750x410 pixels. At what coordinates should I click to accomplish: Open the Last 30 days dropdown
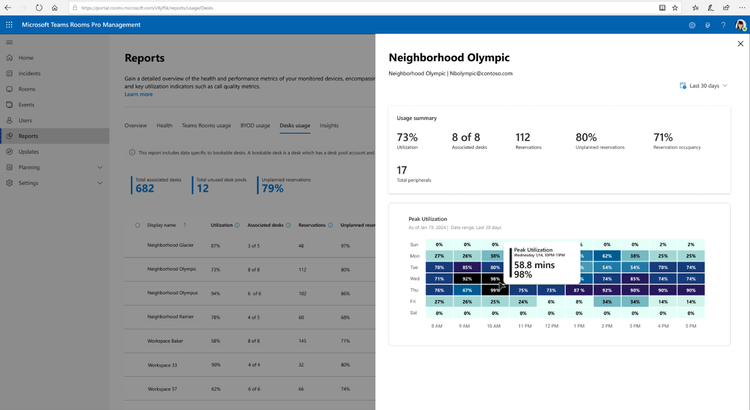(x=703, y=86)
